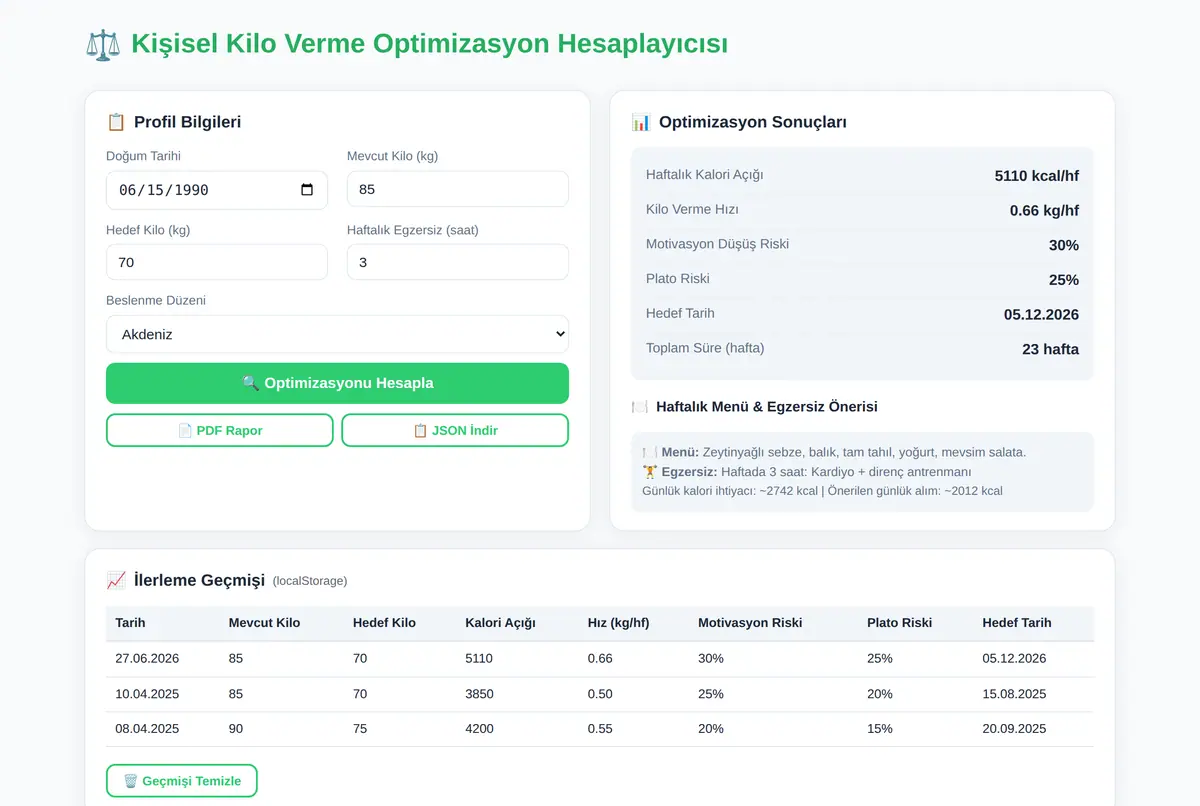
Task: Click the PDF Rapor button
Action: 220,430
